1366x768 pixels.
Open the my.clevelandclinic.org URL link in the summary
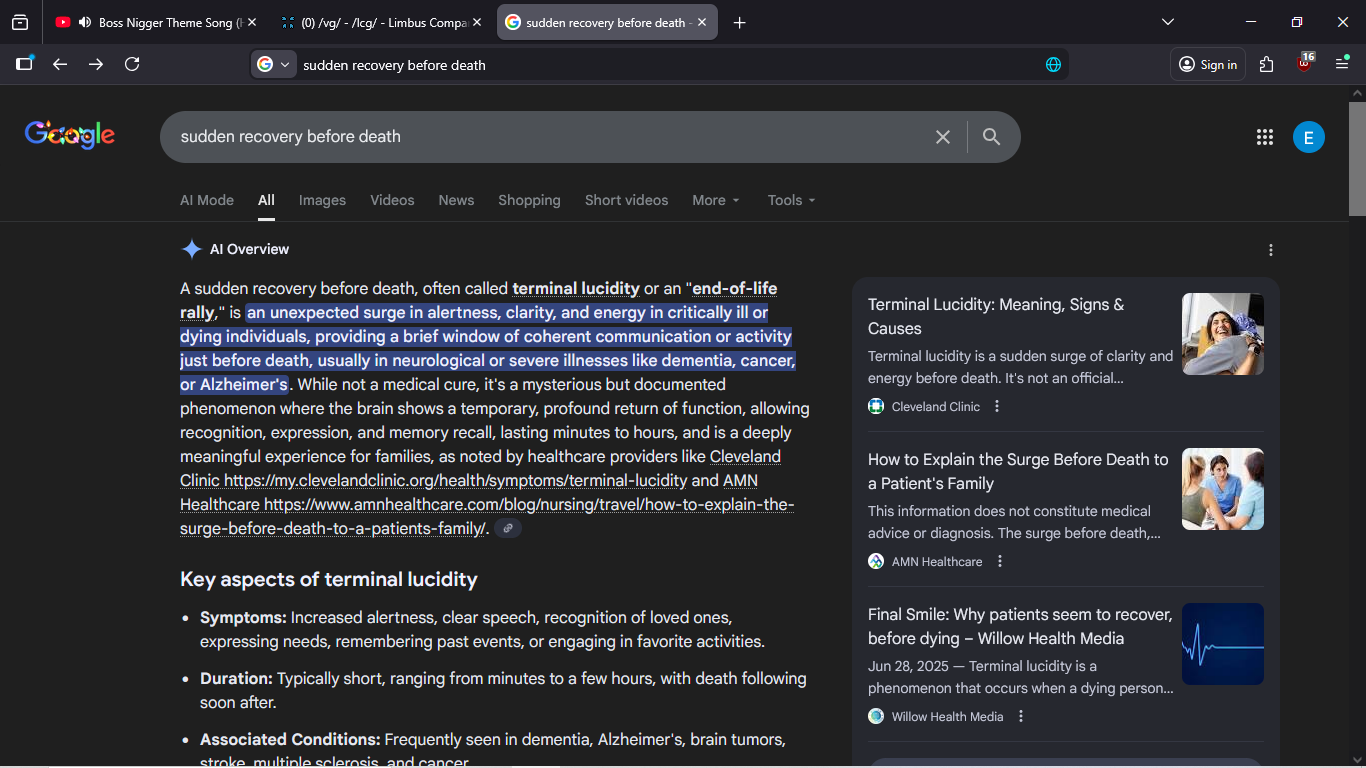pyautogui.click(x=456, y=481)
